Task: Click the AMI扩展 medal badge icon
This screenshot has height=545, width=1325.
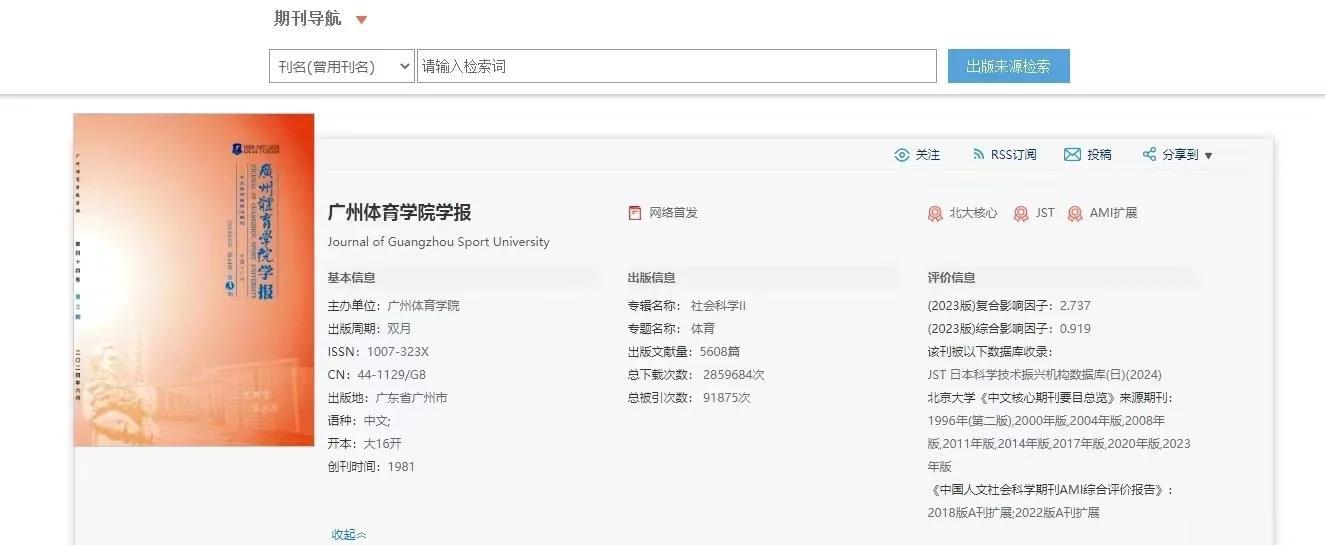Action: click(1075, 214)
